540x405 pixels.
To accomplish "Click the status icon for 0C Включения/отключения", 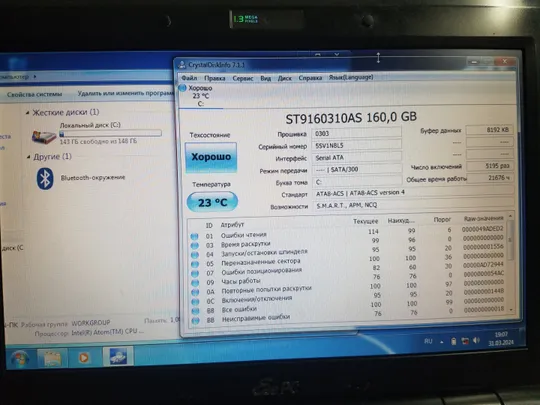I will coord(195,301).
